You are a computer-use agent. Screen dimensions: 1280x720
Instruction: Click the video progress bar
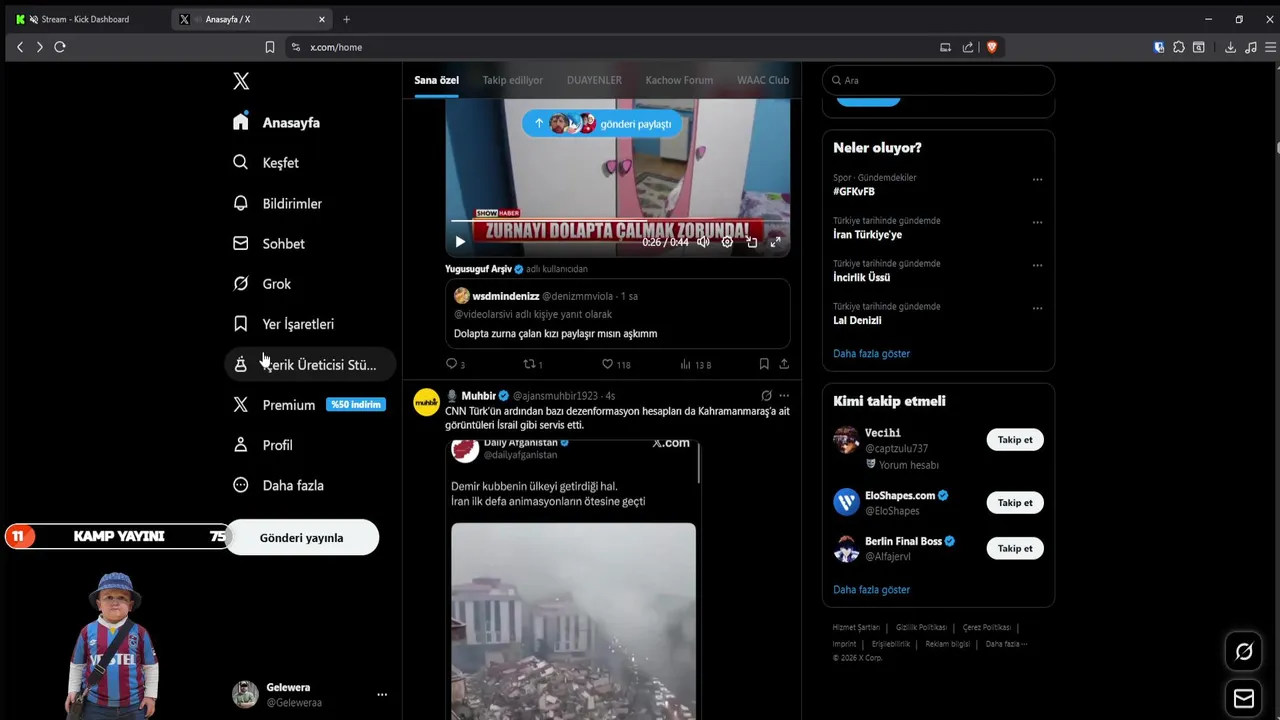(617, 220)
